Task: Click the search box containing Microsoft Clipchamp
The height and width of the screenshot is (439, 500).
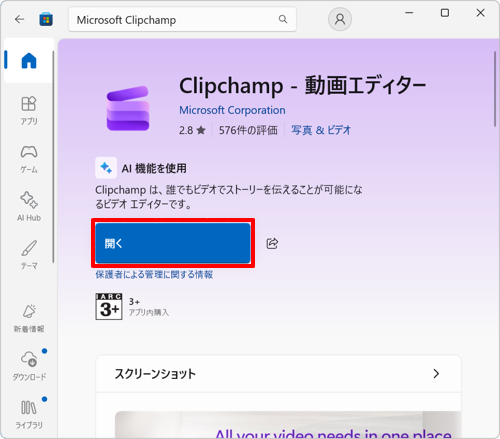Action: click(x=182, y=20)
